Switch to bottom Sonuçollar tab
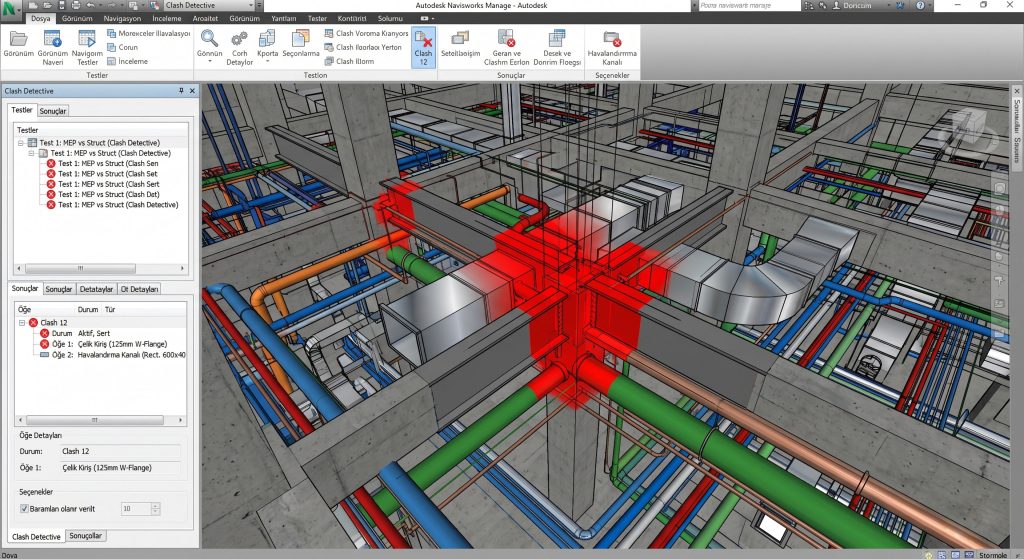The width and height of the screenshot is (1024, 559). click(86, 535)
